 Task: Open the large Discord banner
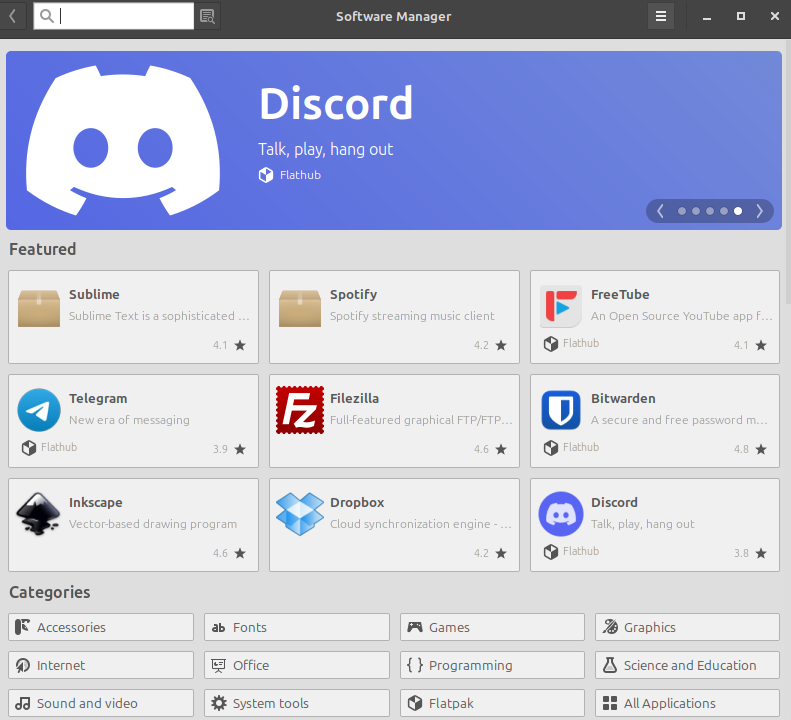coord(394,140)
